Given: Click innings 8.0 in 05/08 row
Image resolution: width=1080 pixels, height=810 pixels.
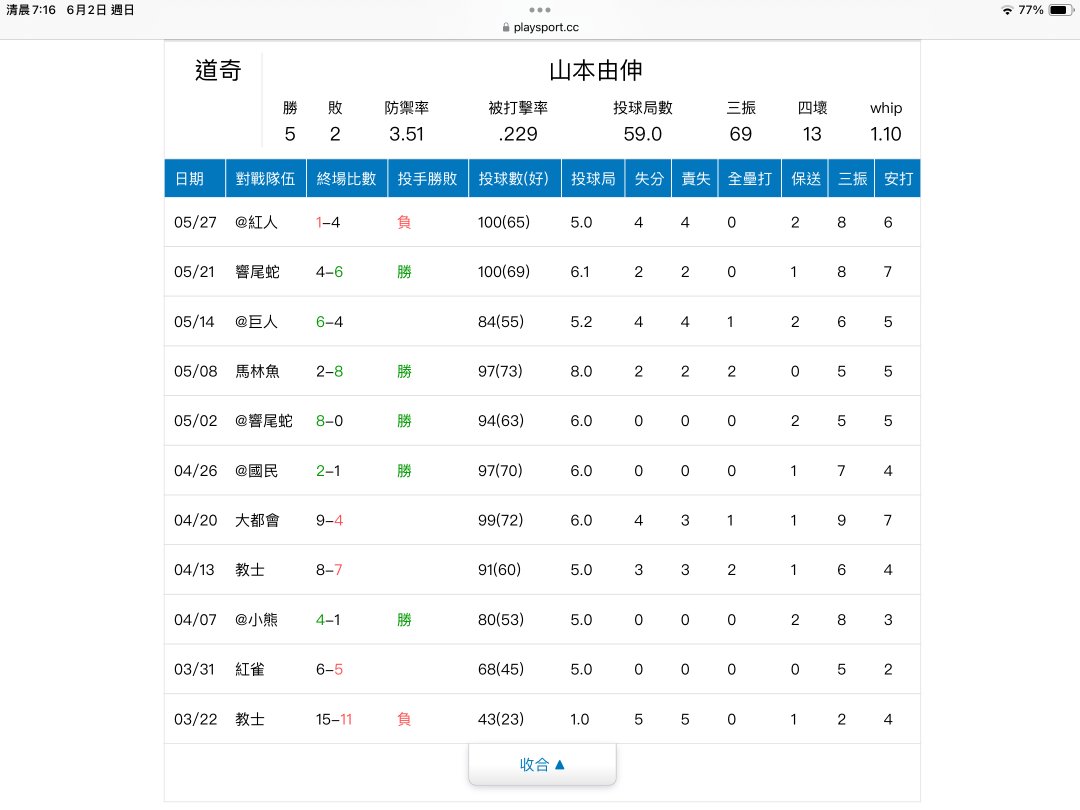Looking at the screenshot, I should point(581,371).
